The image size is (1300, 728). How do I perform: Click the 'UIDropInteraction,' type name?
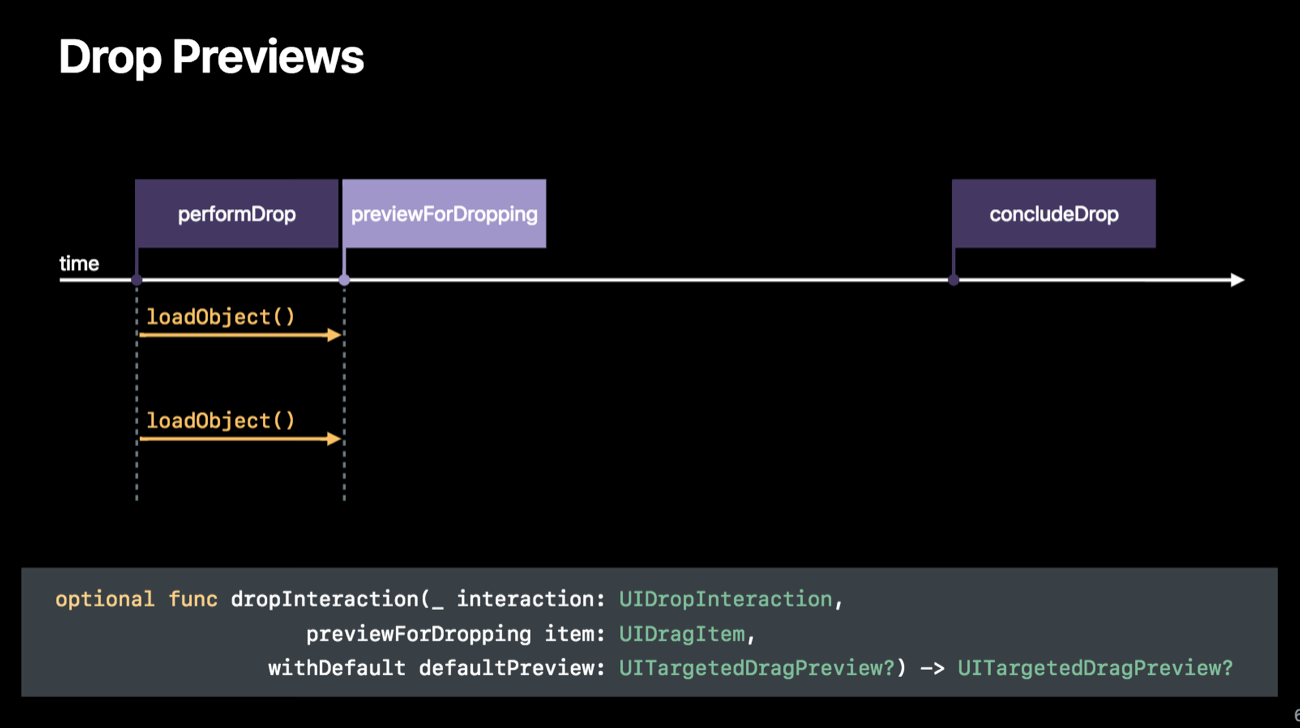[732, 599]
